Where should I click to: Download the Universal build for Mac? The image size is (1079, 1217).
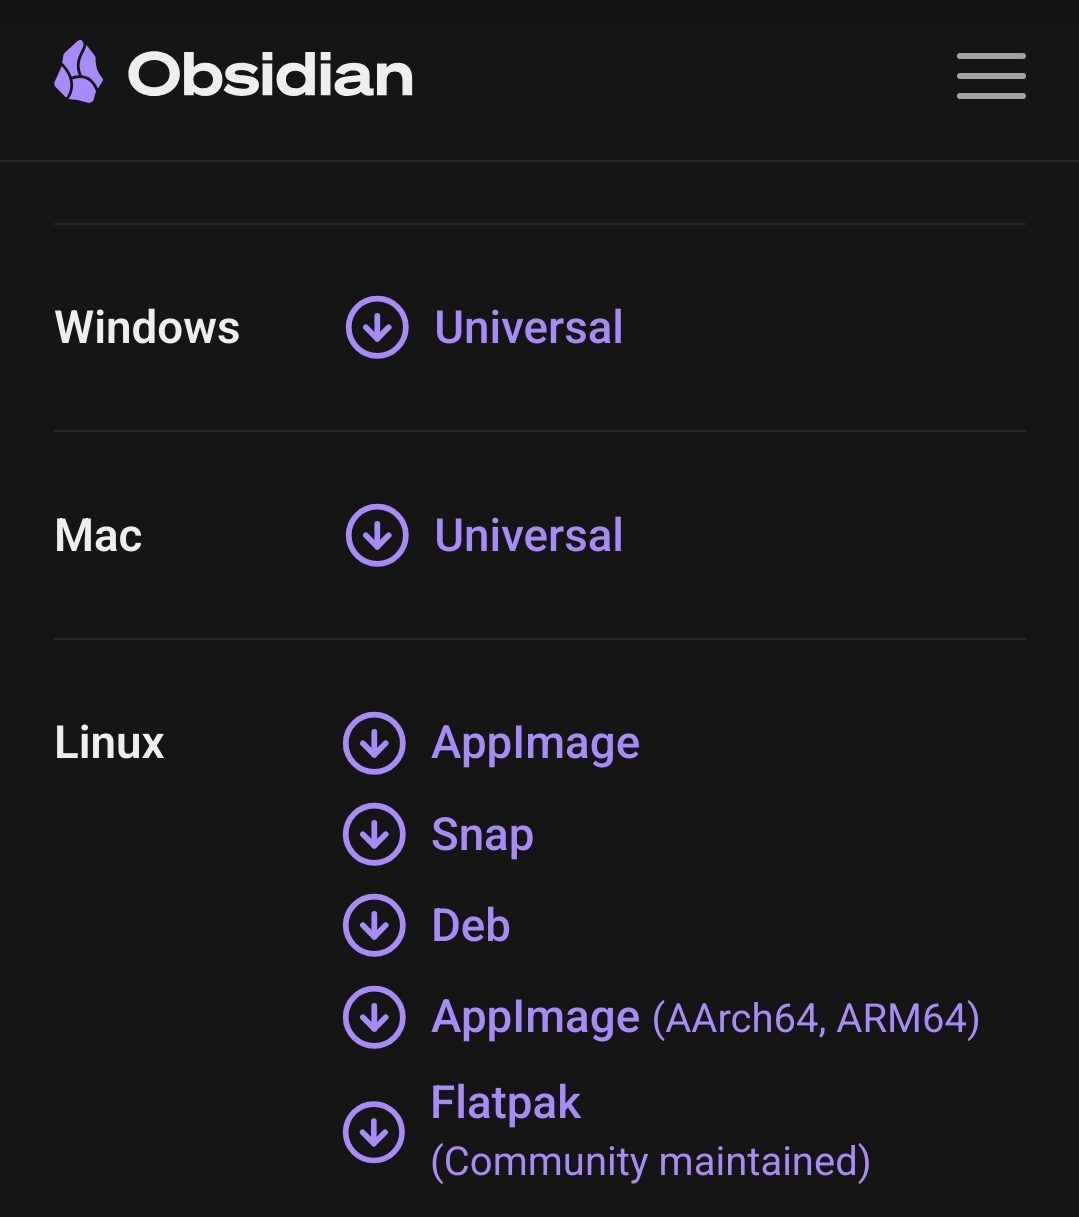[529, 536]
